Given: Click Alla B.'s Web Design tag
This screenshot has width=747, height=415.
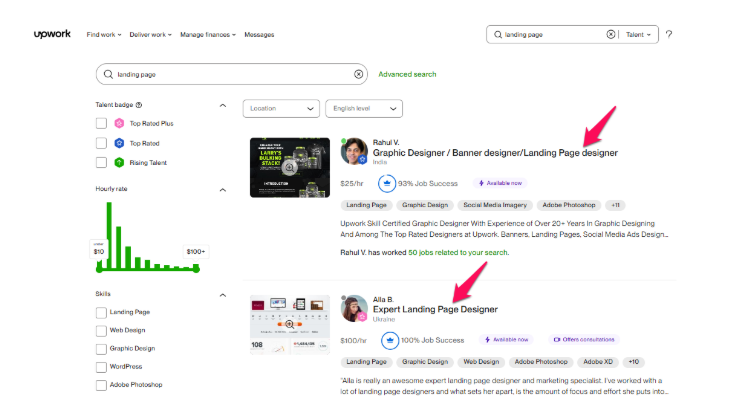Looking at the screenshot, I should [x=481, y=362].
